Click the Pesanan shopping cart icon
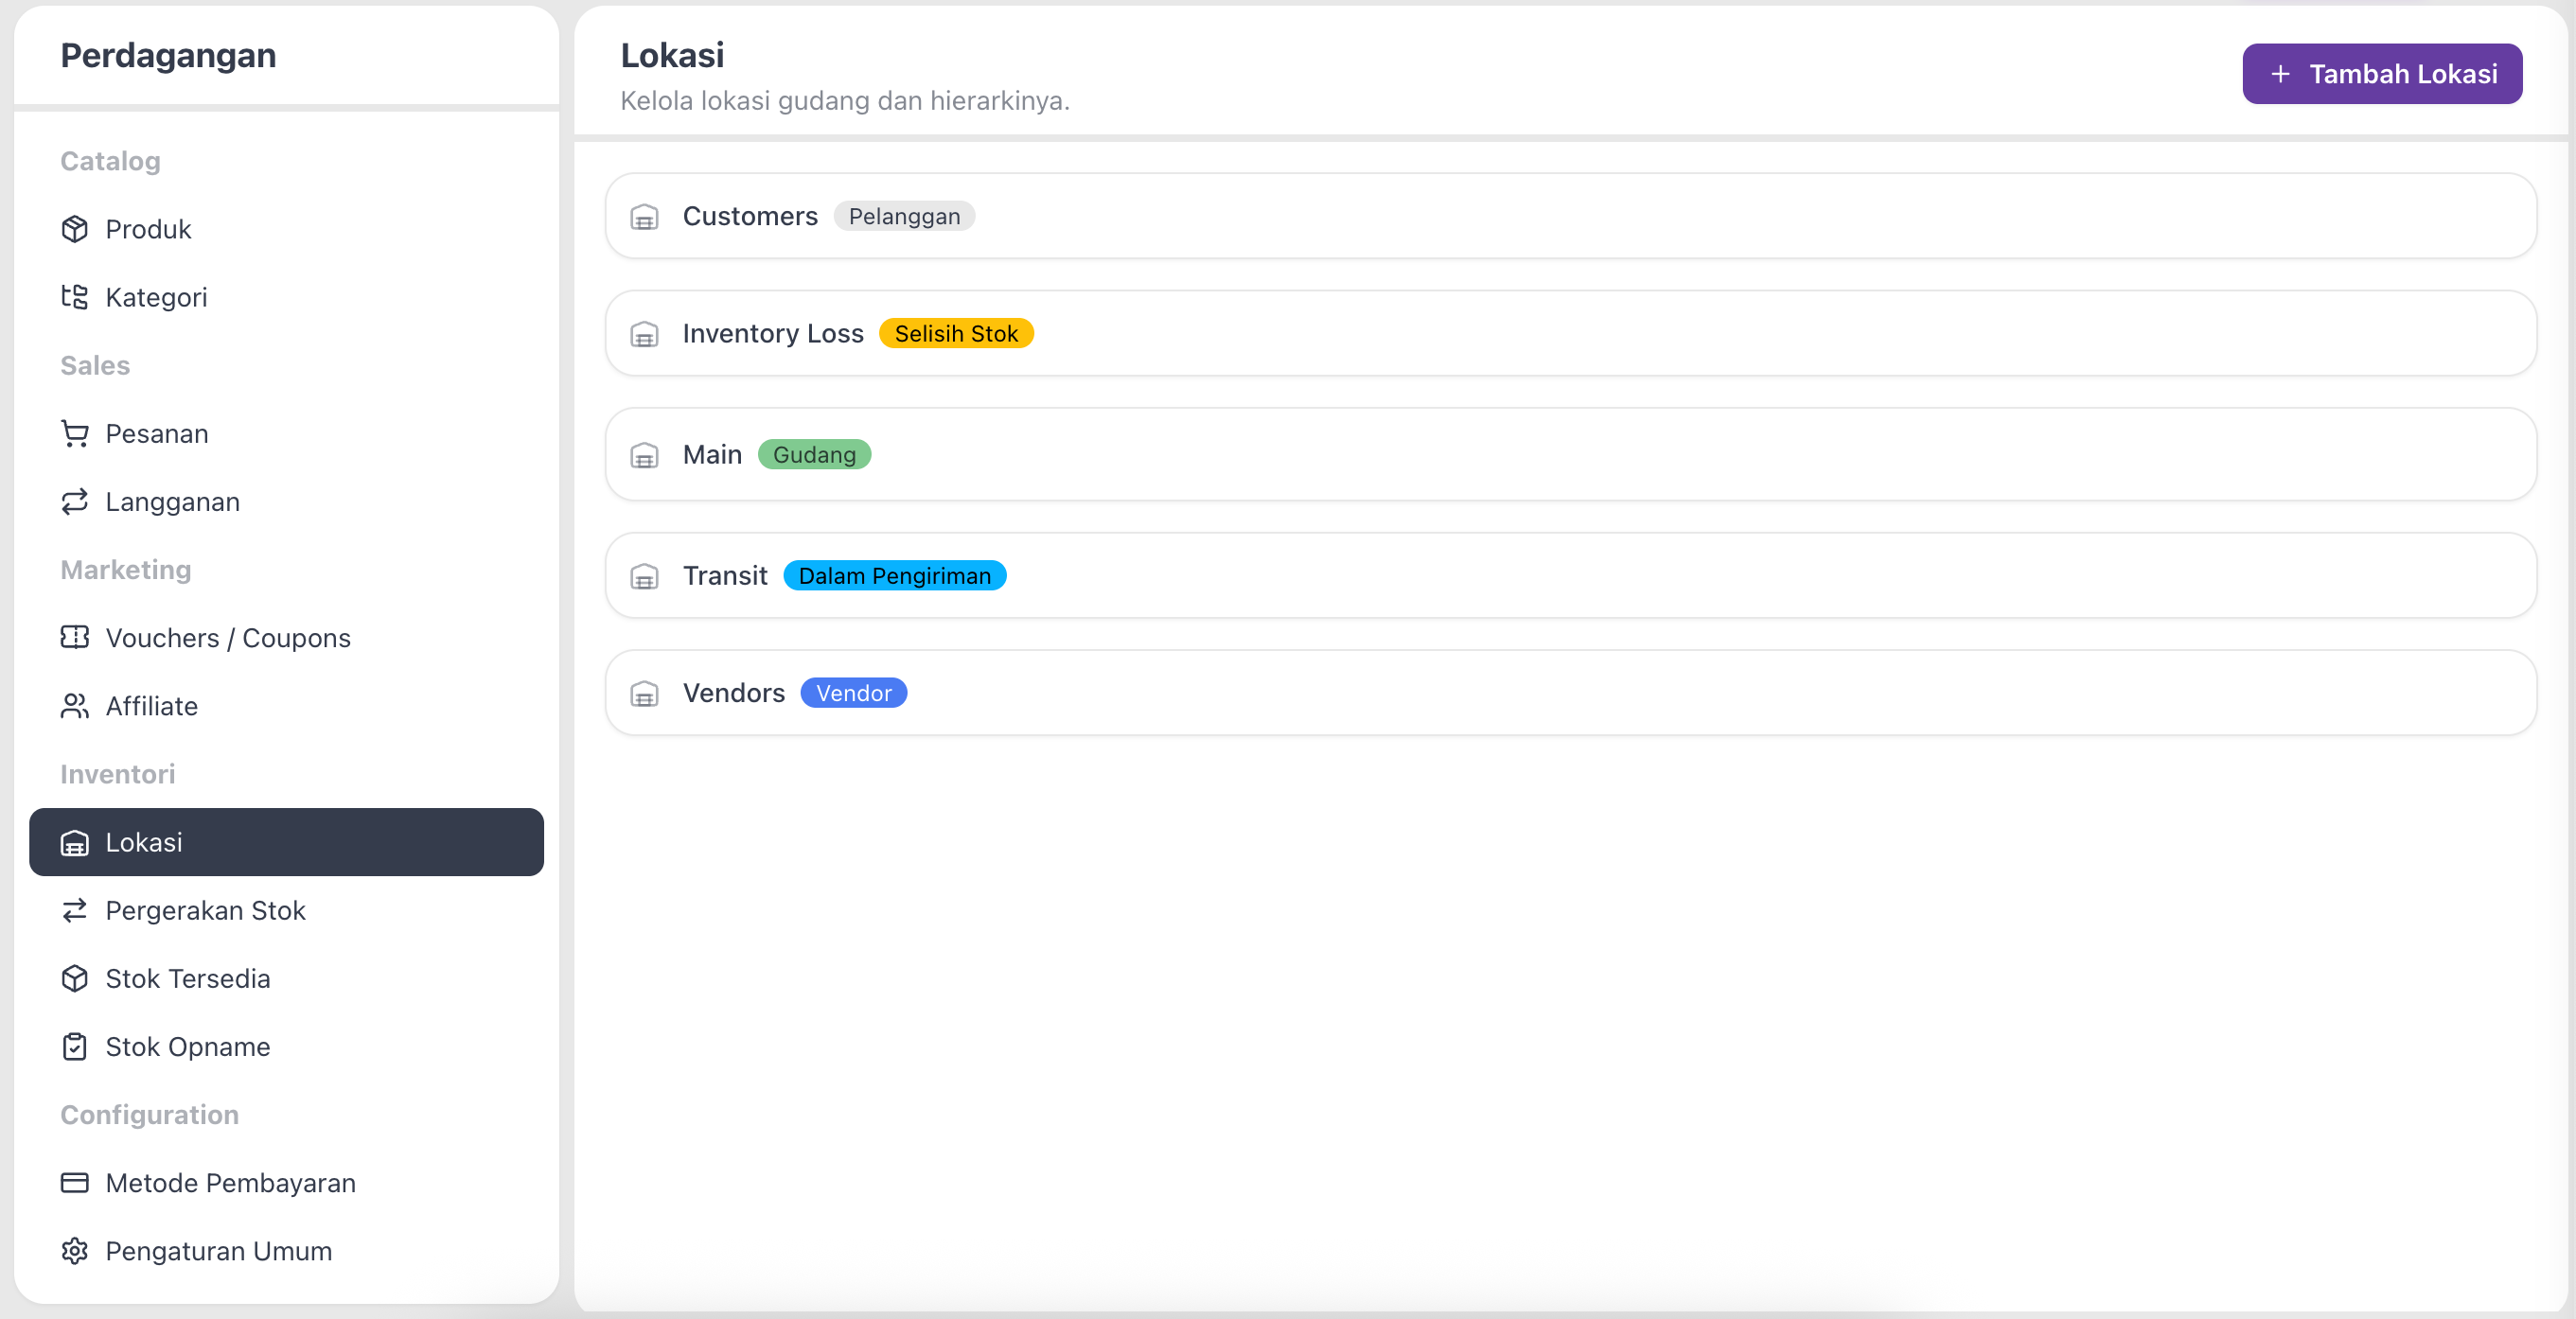Screen dimensions: 2576x1319 75,433
